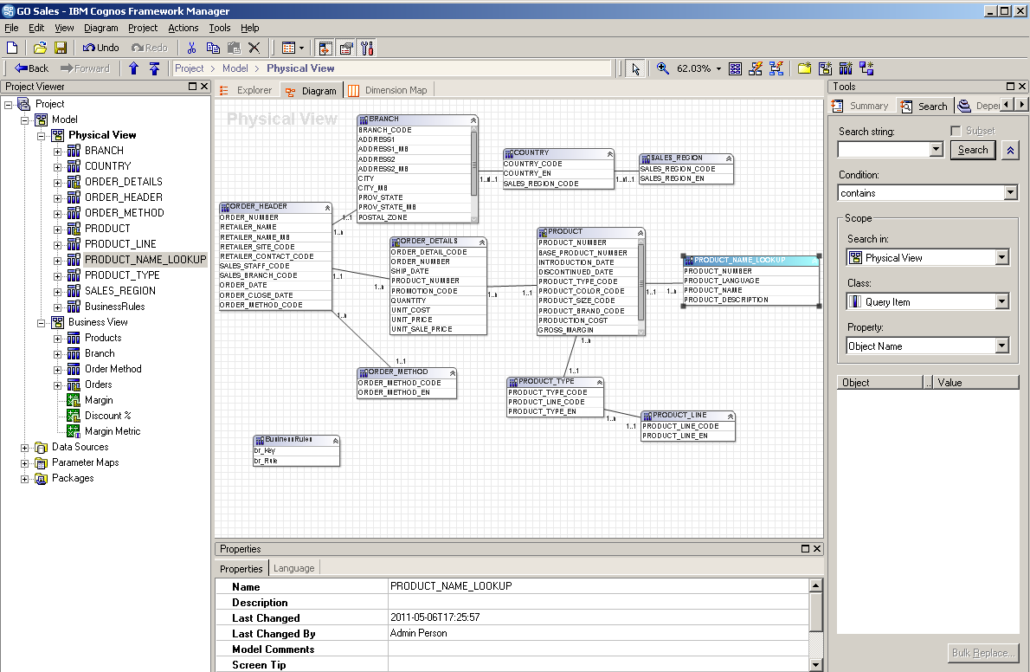Image resolution: width=1030 pixels, height=672 pixels.
Task: Open the Actions menu
Action: (183, 28)
